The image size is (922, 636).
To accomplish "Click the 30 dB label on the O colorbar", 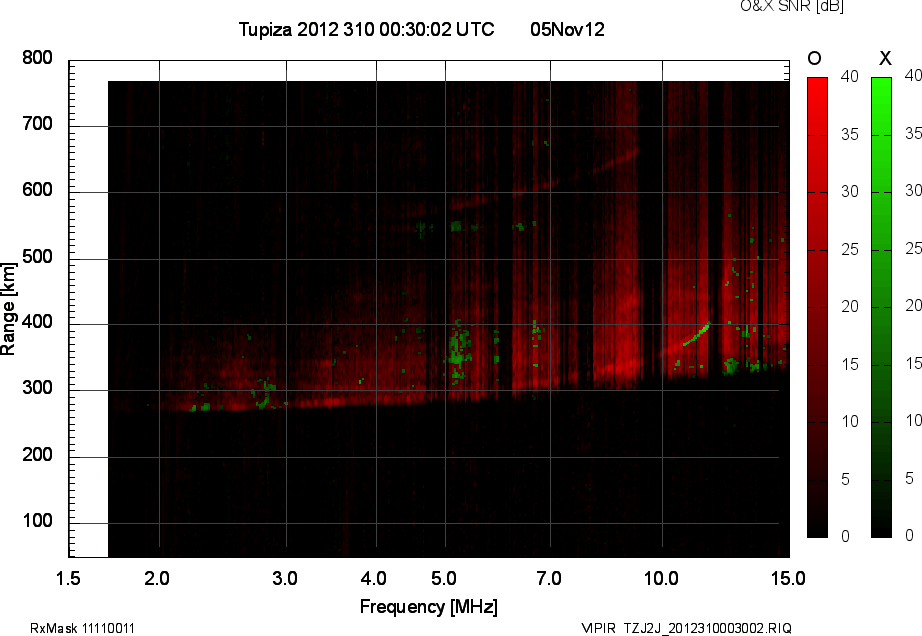I will (850, 192).
